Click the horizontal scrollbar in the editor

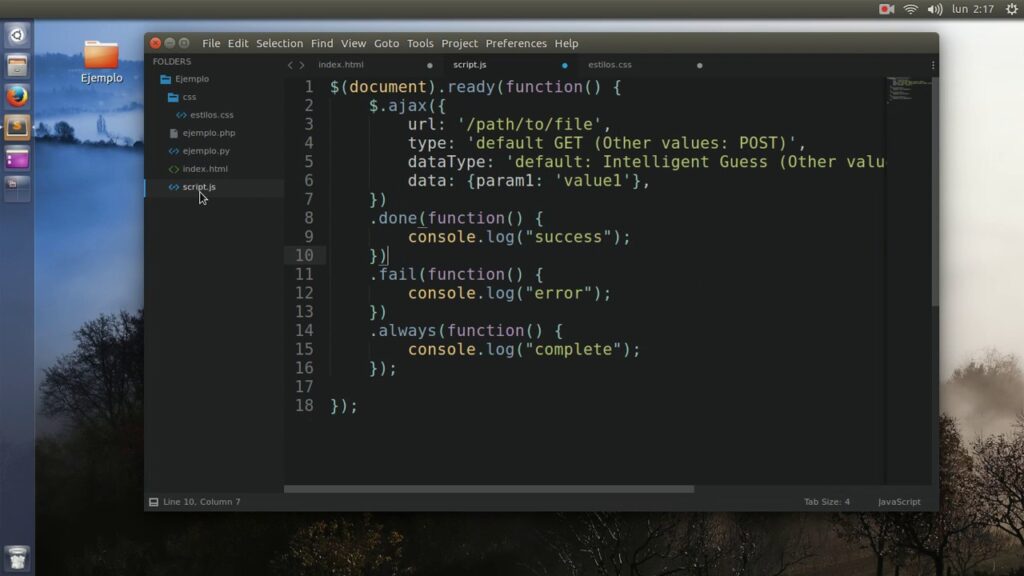point(489,489)
